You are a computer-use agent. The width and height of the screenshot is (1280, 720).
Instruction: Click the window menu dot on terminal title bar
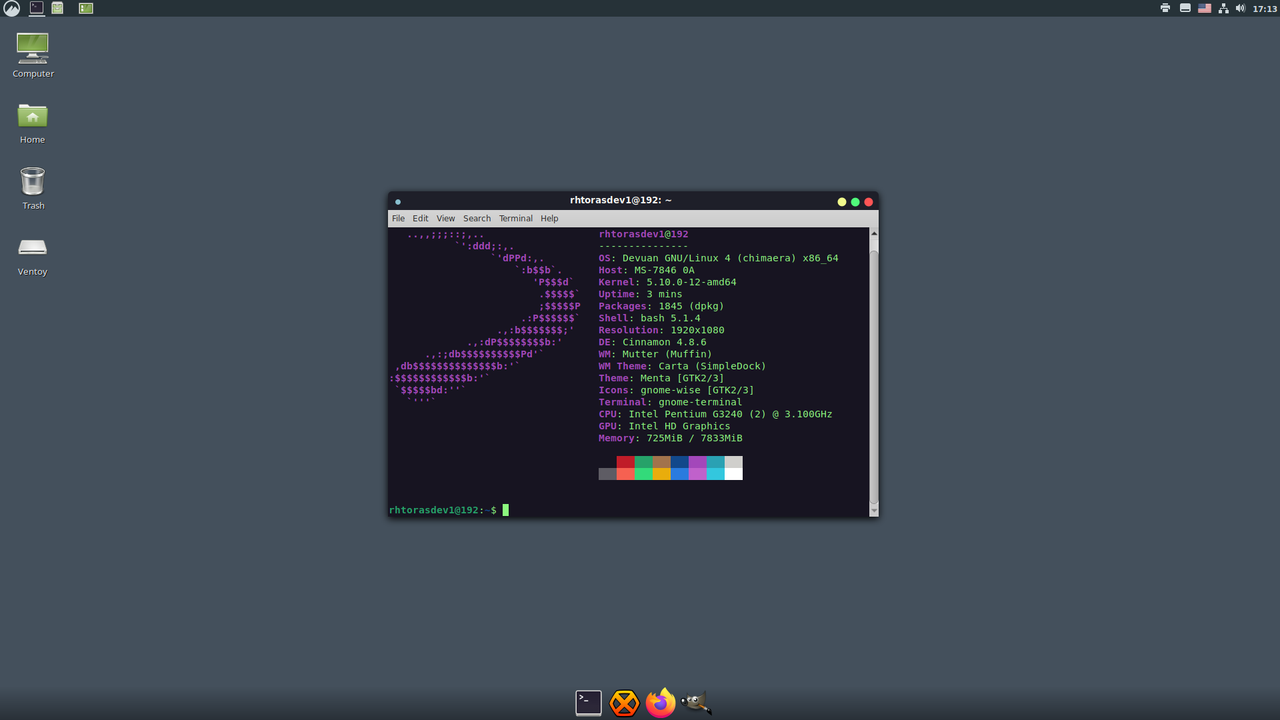(398, 202)
